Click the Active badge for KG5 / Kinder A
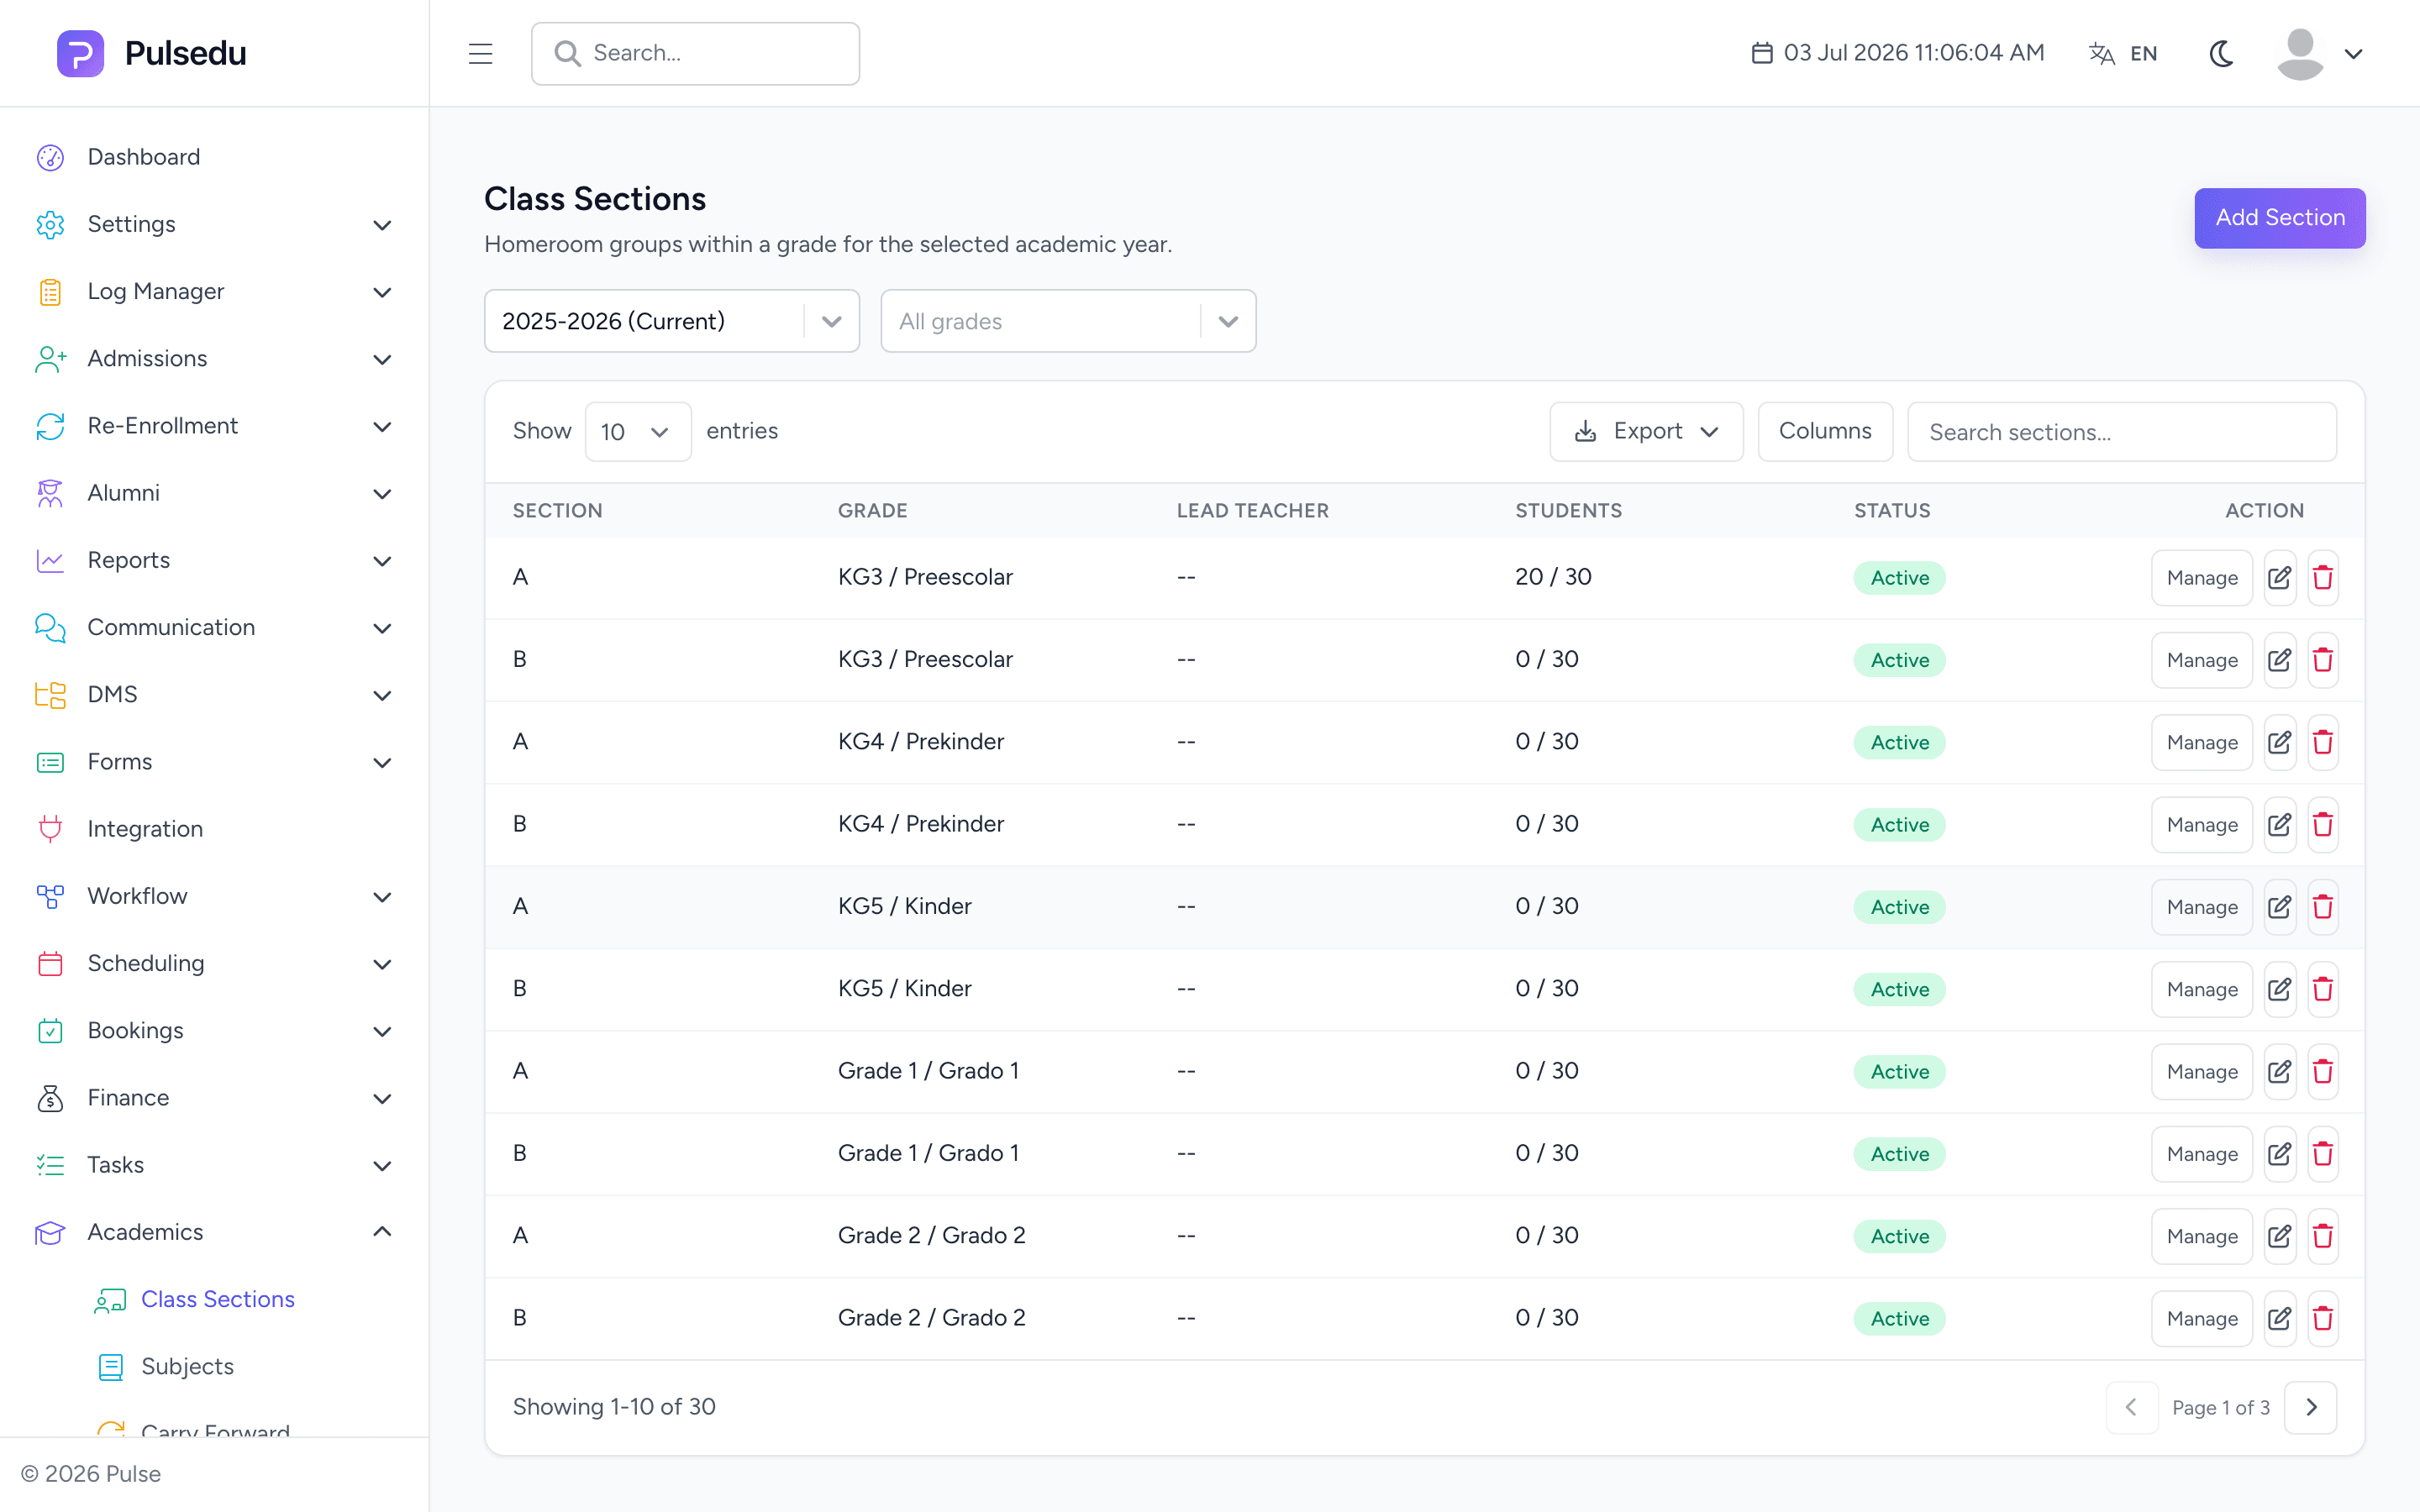Image resolution: width=2420 pixels, height=1512 pixels. pos(1899,907)
